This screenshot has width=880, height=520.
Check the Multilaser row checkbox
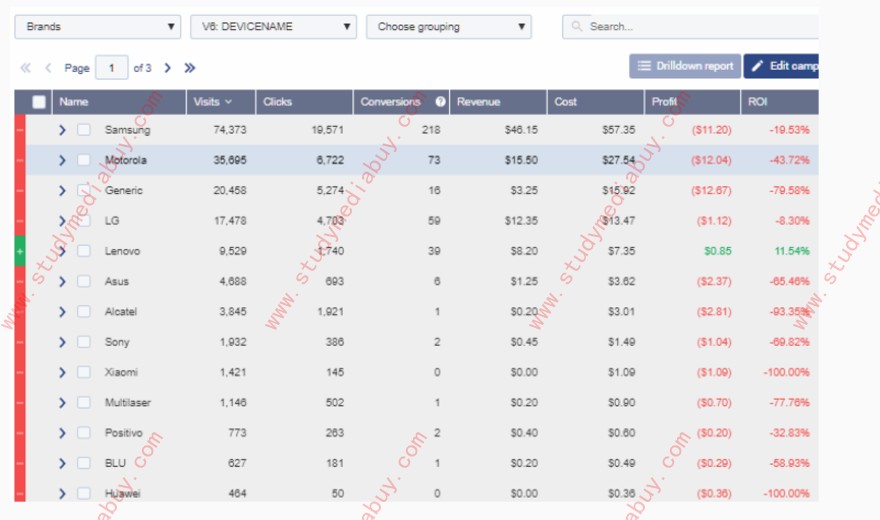84,402
